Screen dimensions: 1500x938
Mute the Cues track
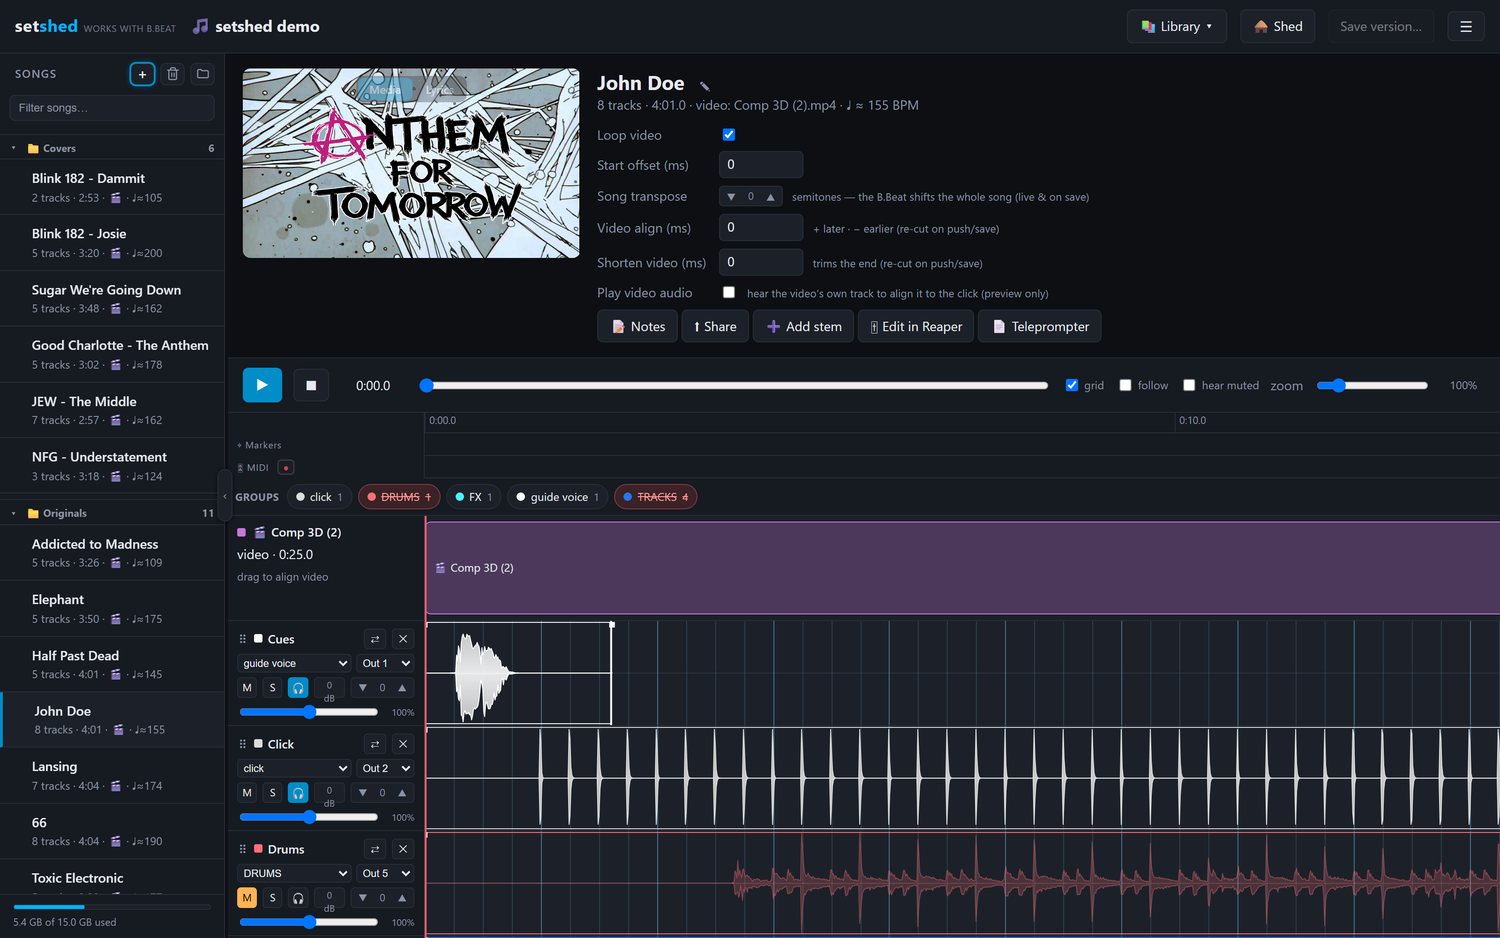247,688
